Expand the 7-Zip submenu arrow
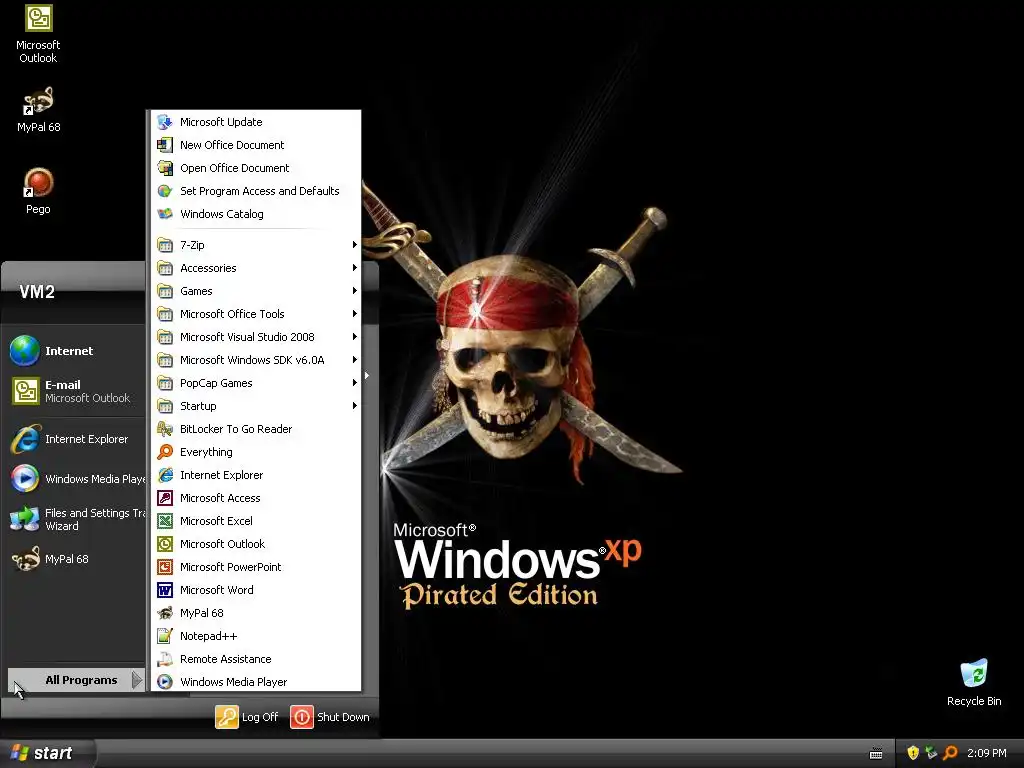 point(355,245)
